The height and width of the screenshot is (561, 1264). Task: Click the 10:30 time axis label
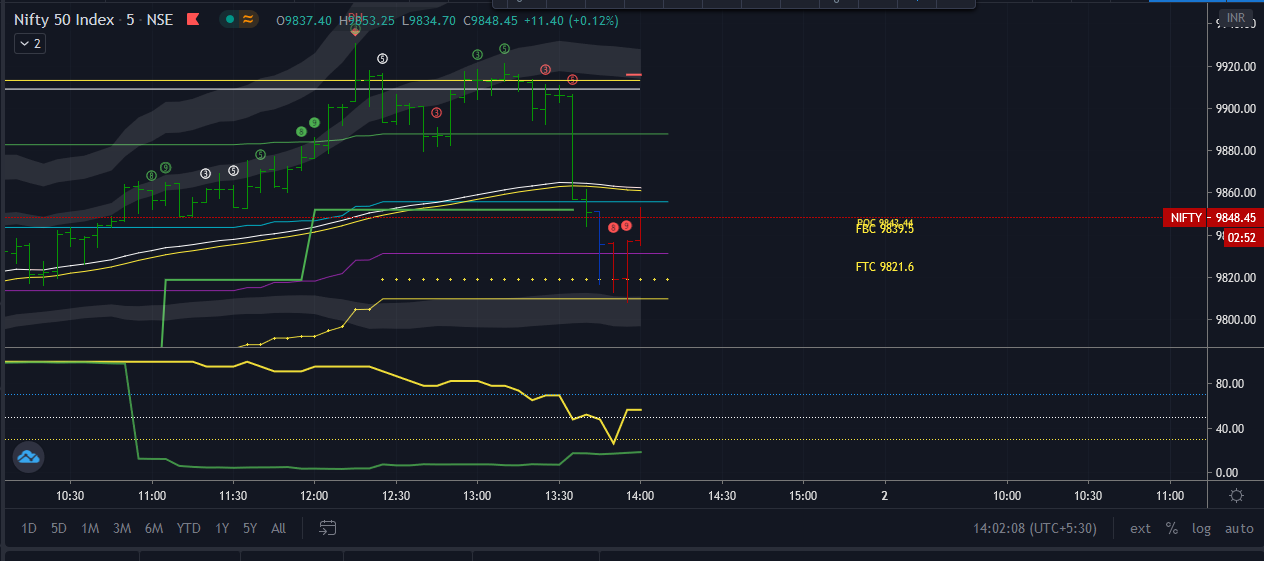click(x=70, y=496)
